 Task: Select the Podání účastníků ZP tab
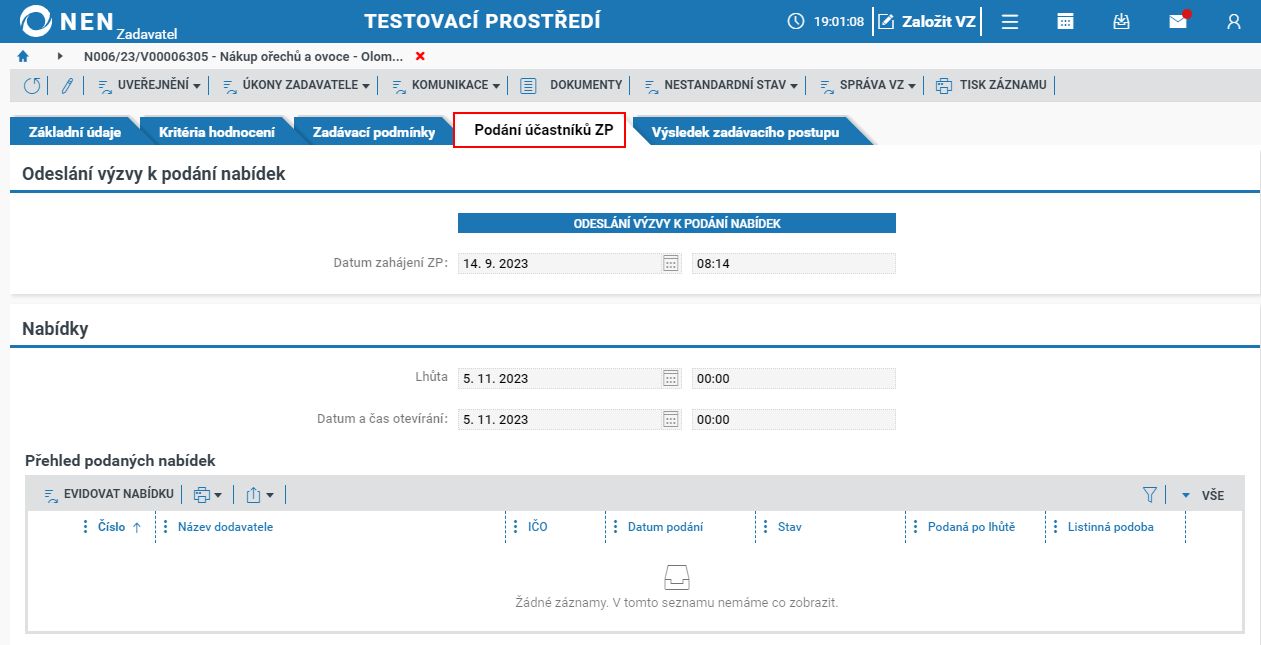[540, 130]
